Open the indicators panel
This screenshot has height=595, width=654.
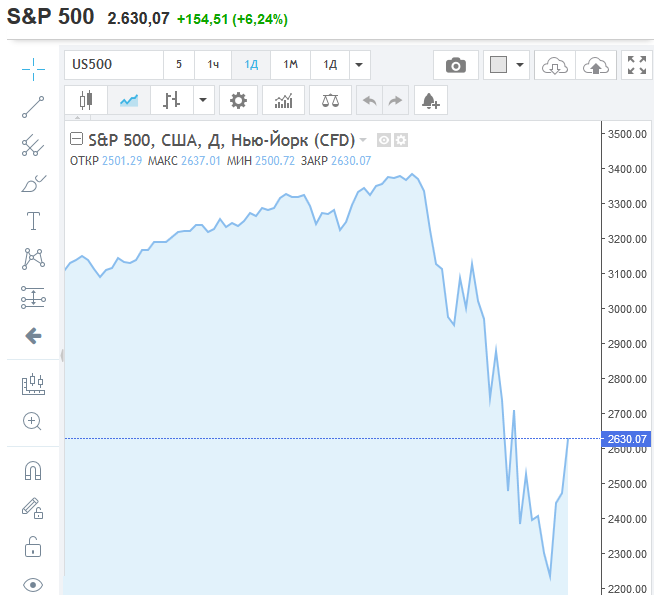(x=283, y=100)
